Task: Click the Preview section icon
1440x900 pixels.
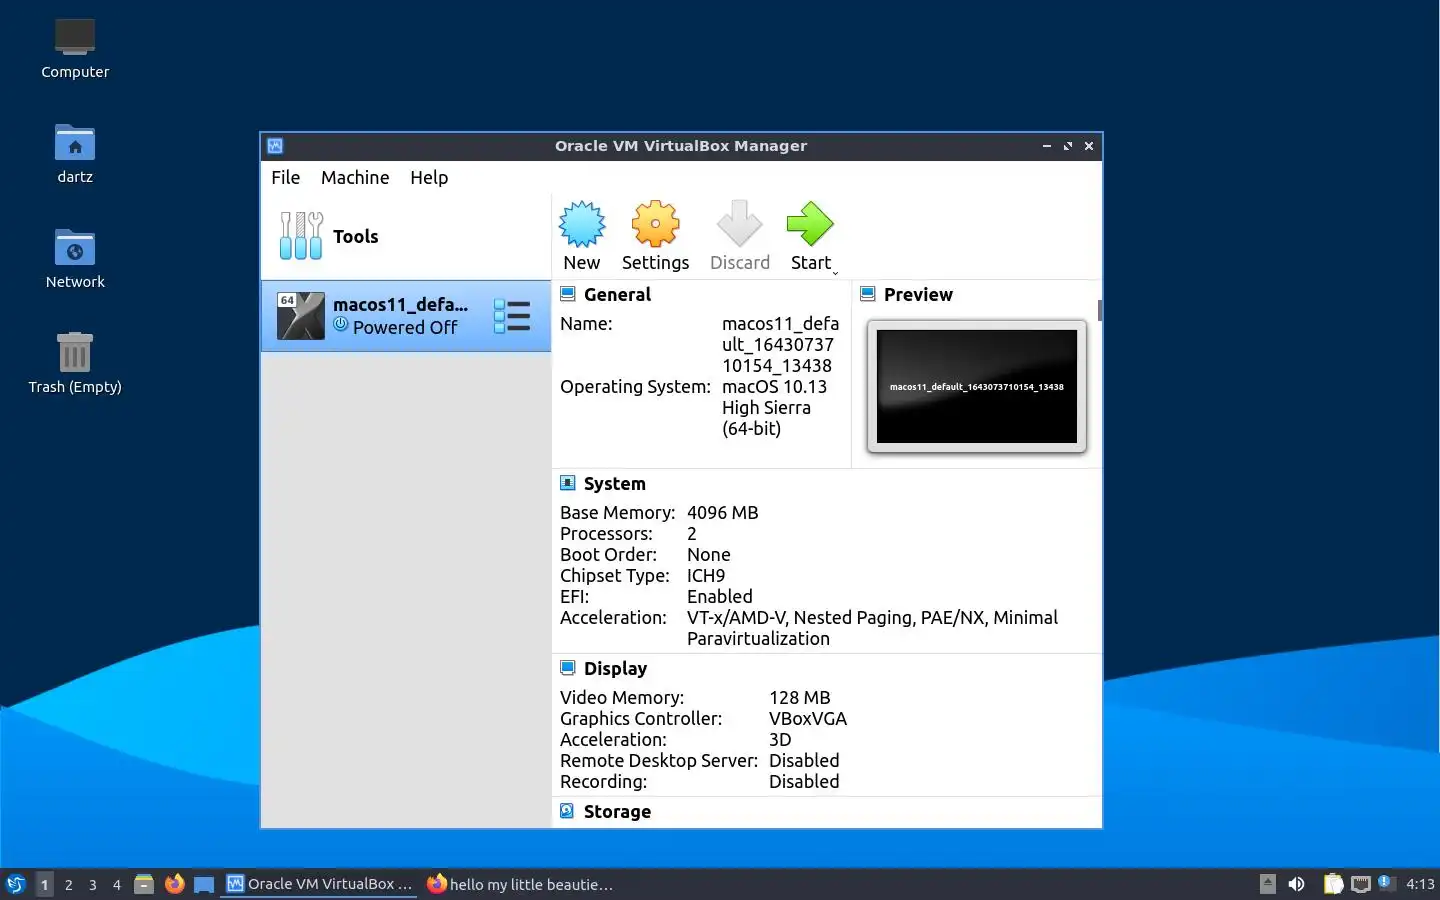Action: click(x=867, y=294)
